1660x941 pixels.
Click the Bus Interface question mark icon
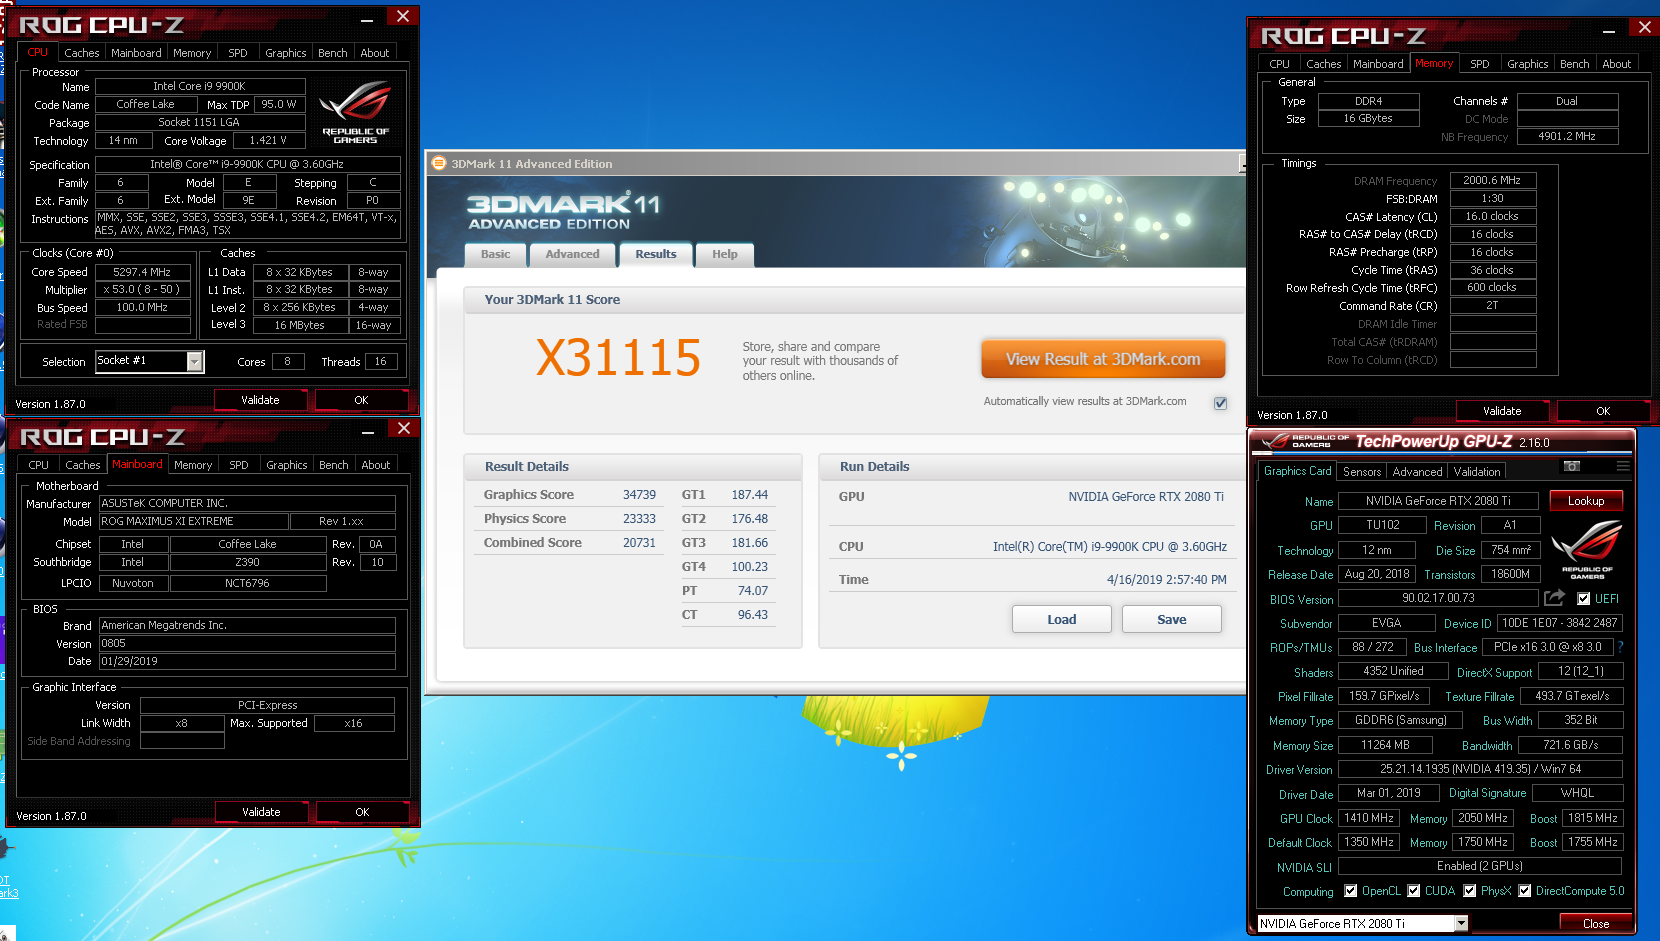tap(1620, 647)
